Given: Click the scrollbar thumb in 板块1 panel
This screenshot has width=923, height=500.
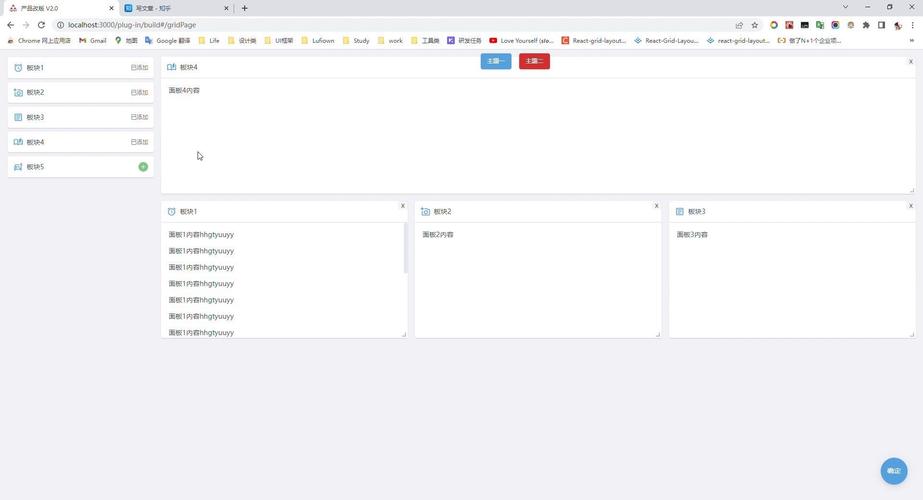Looking at the screenshot, I should [x=405, y=248].
